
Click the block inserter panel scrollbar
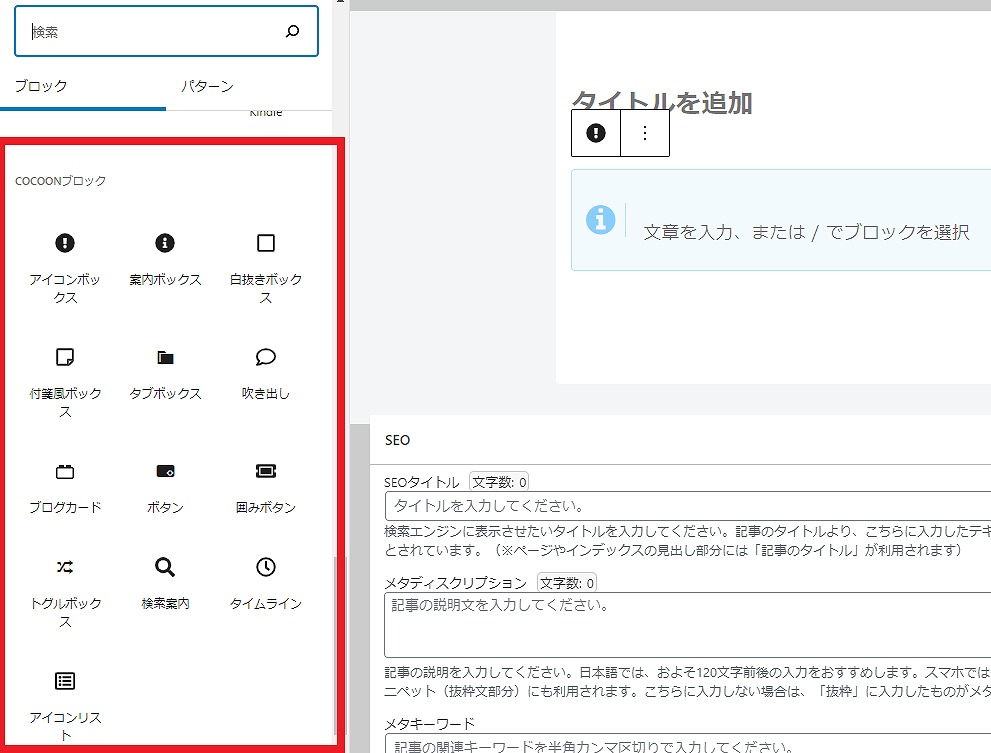[336, 645]
